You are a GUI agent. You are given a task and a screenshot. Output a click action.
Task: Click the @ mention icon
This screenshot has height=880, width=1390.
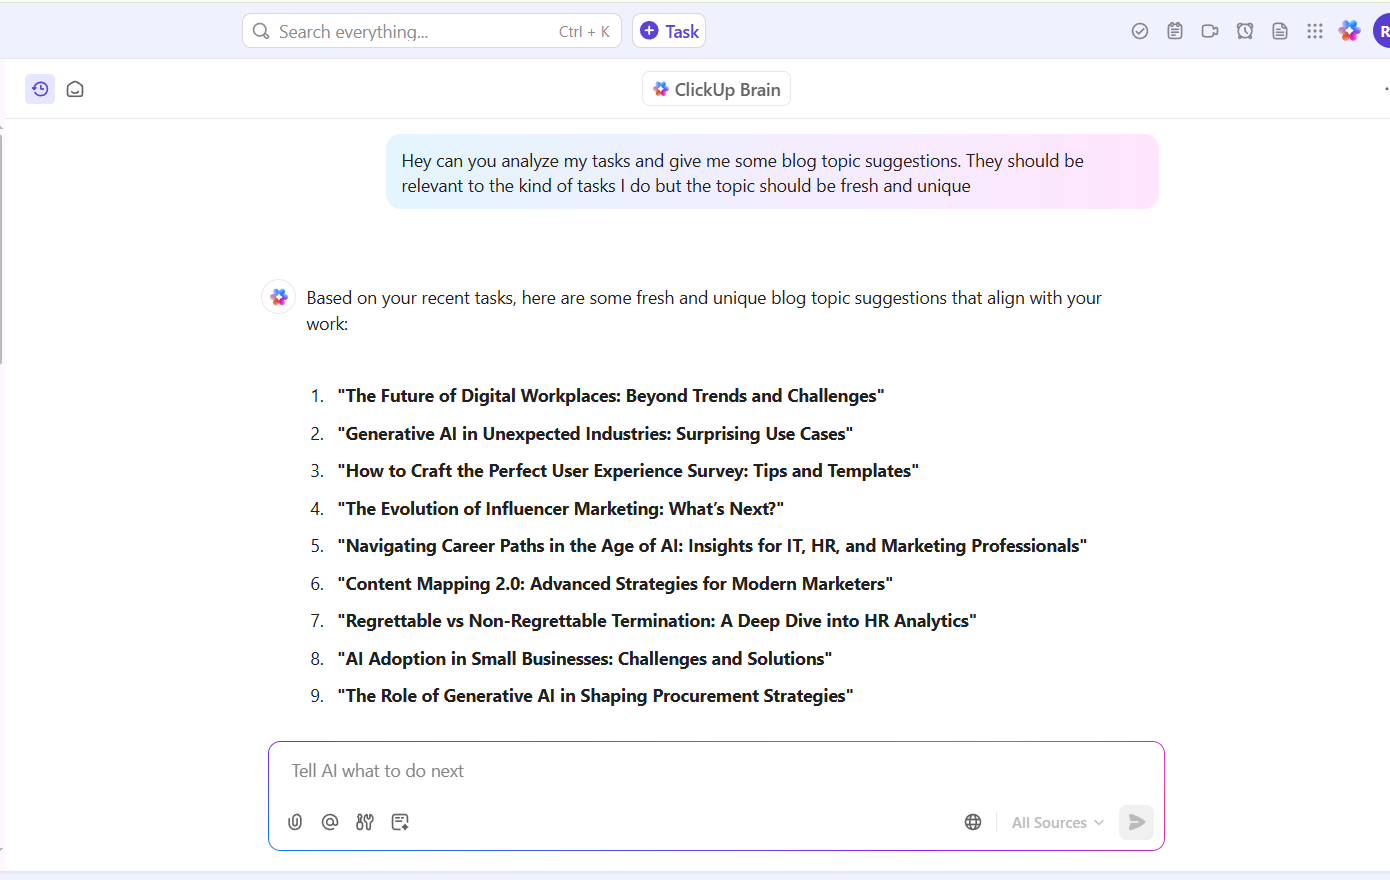[330, 822]
